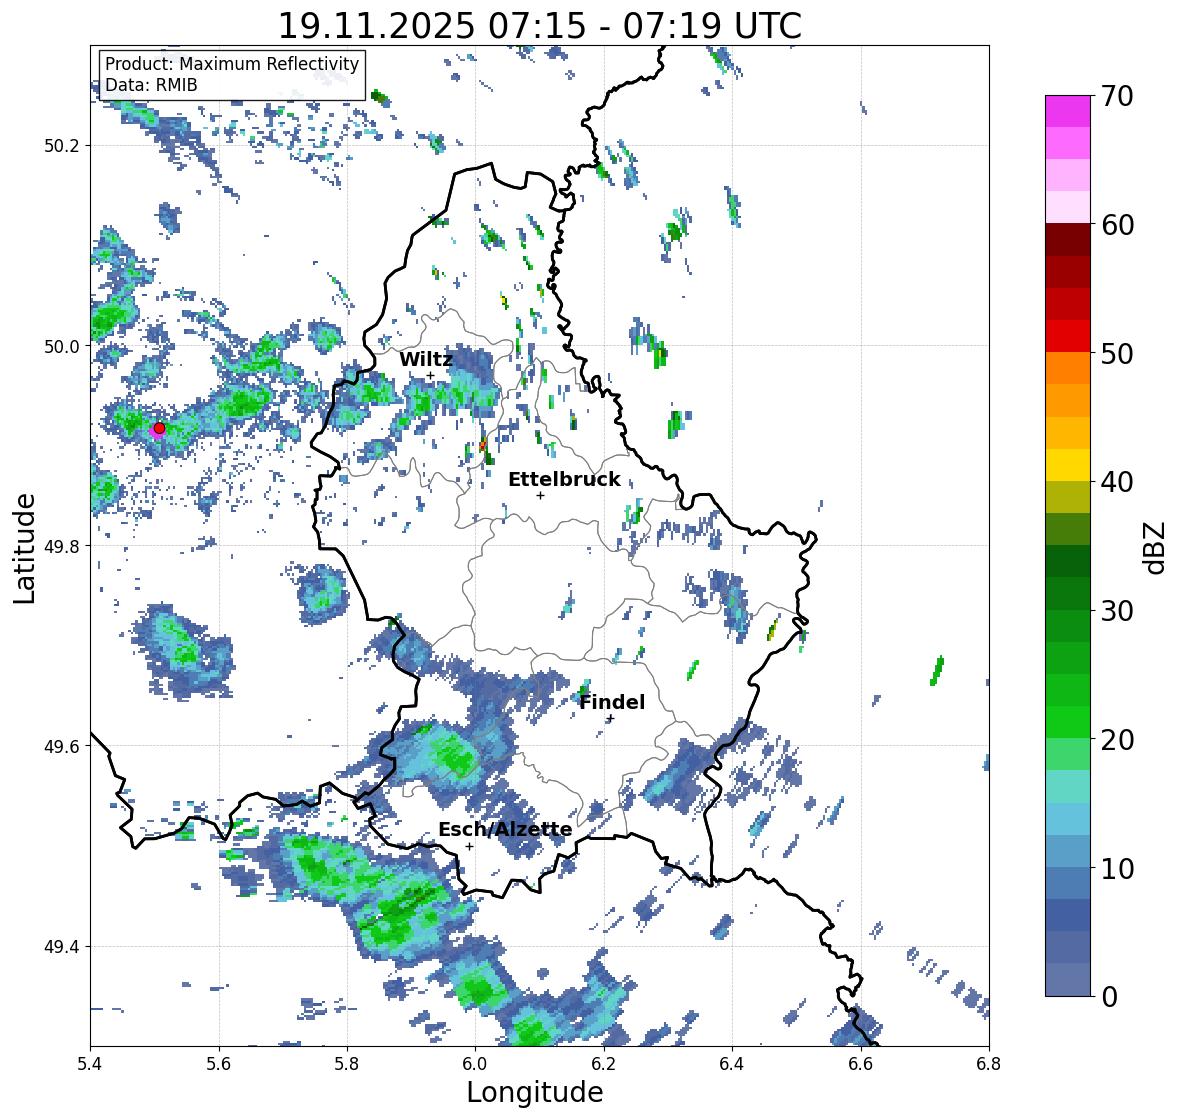1179x1117 pixels.
Task: Click the cross marker below Ettelbruck label
Action: pos(540,495)
